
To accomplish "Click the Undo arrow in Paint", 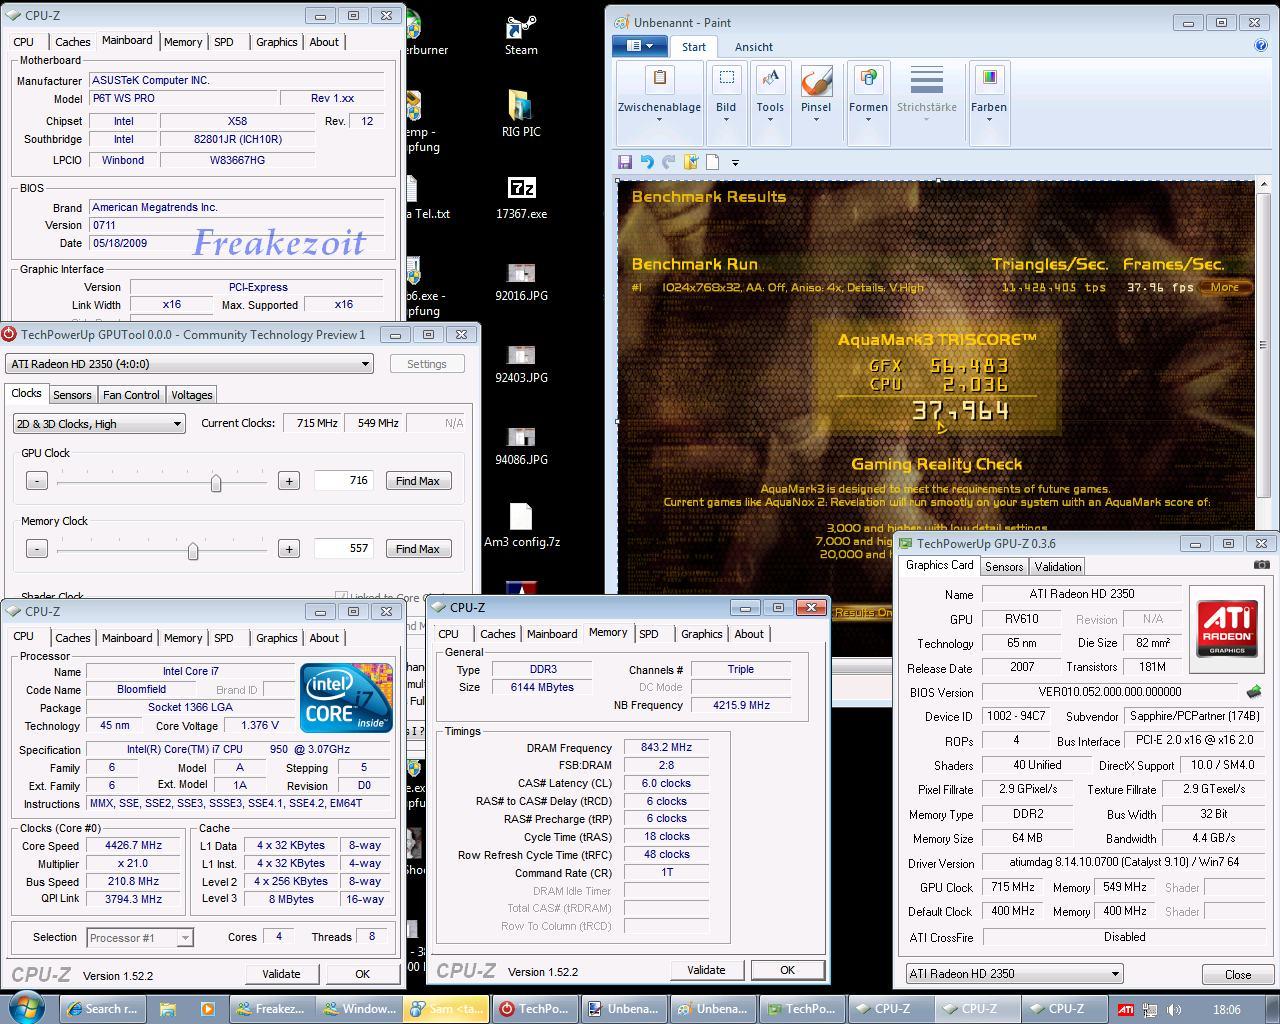I will point(646,162).
